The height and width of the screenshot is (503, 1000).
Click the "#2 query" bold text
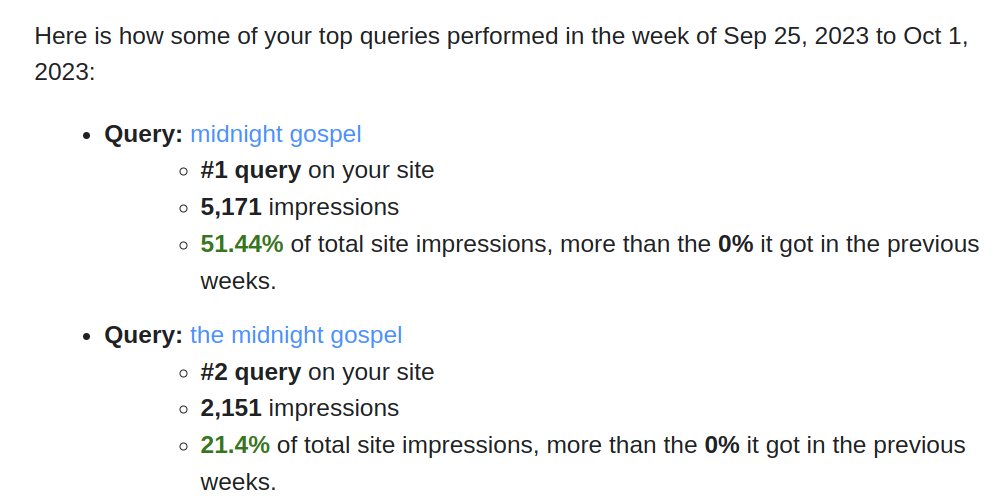click(250, 372)
